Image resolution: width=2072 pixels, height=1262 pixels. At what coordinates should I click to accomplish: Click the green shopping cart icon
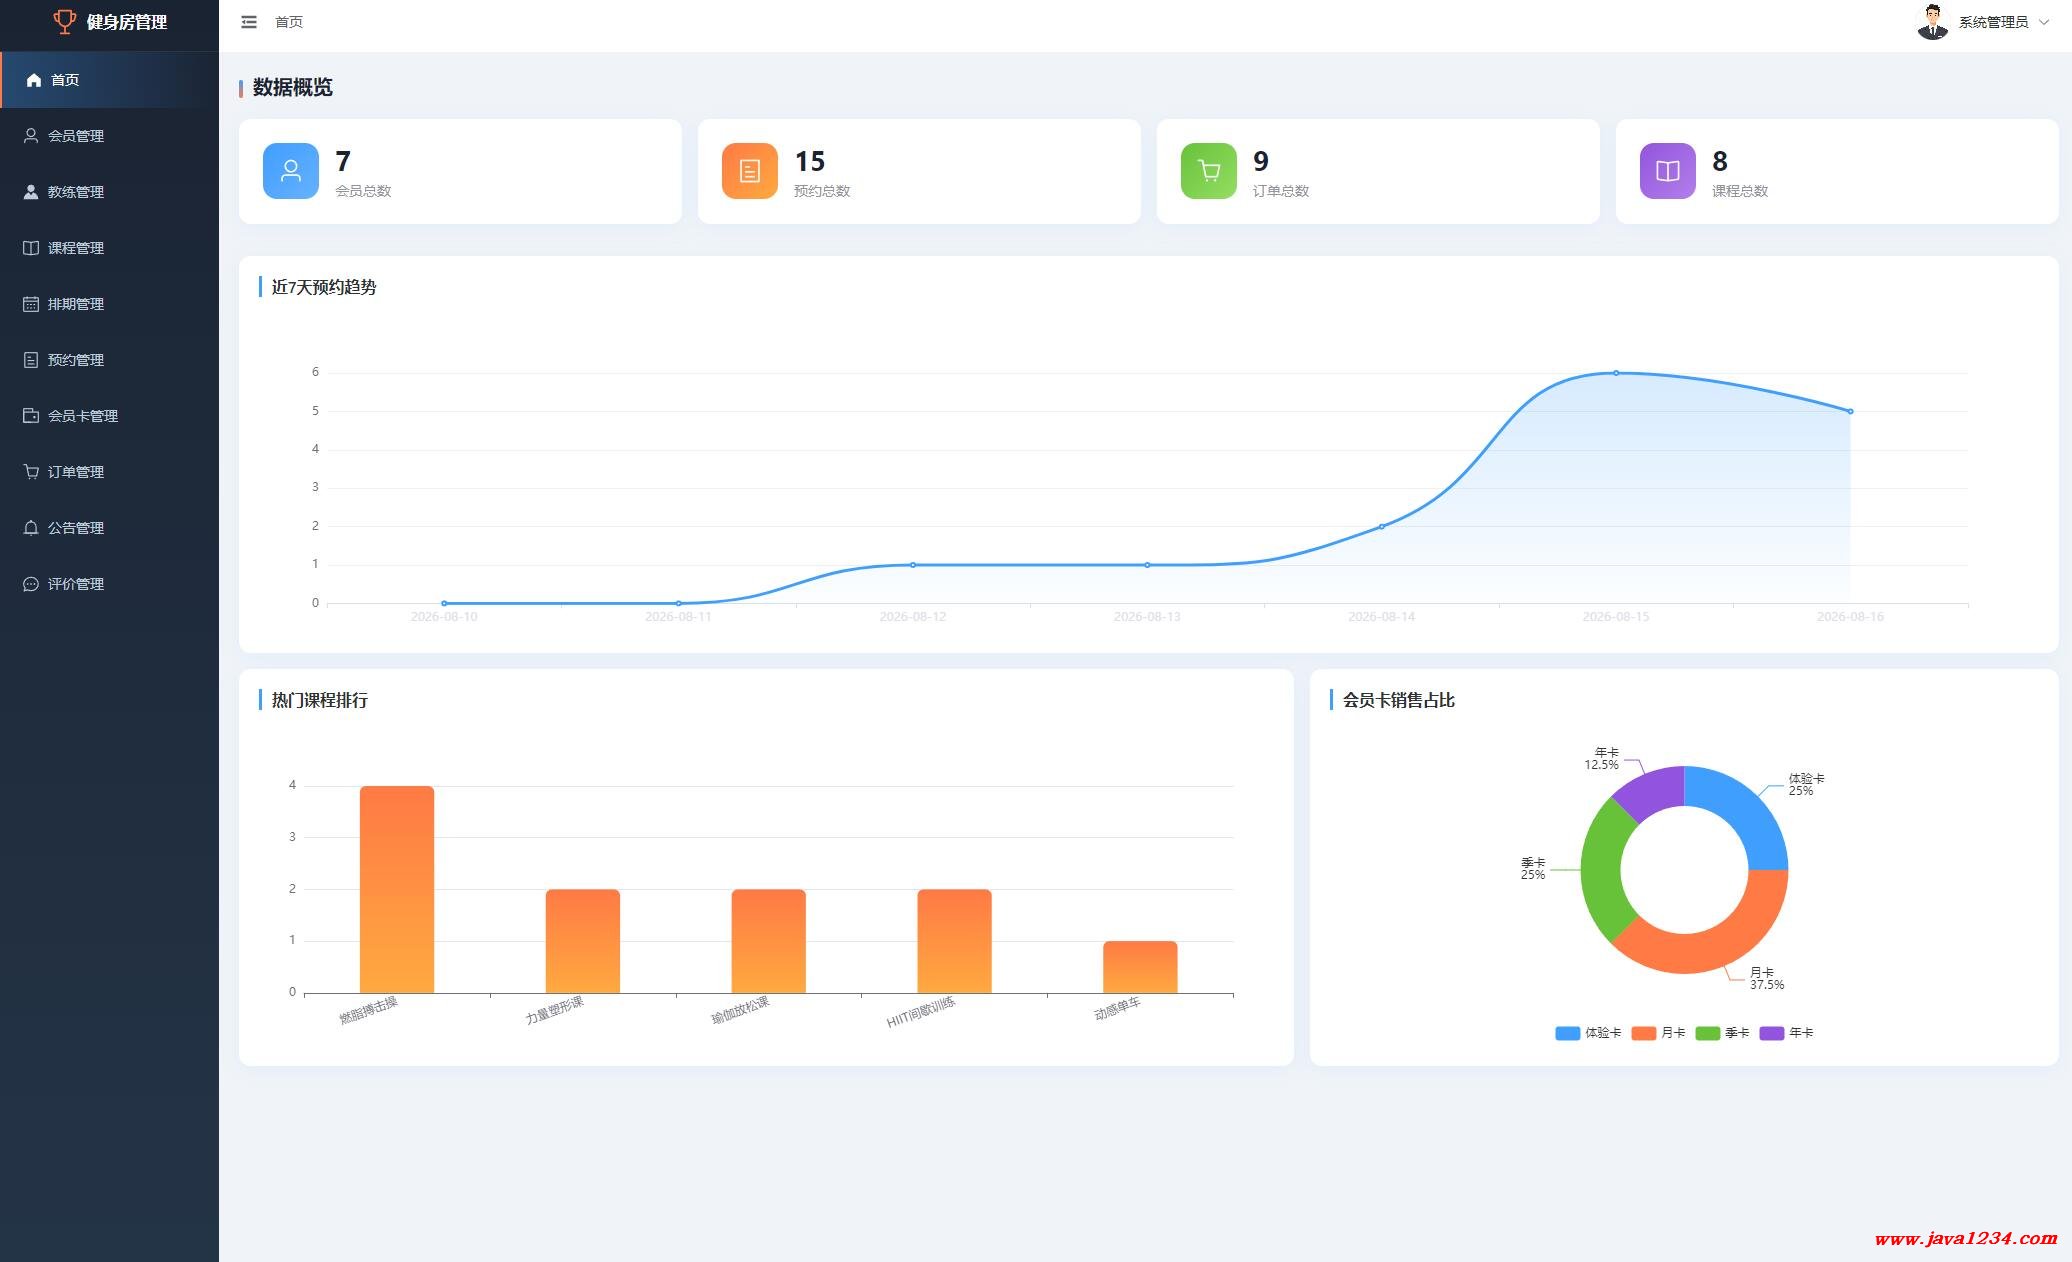pos(1209,171)
